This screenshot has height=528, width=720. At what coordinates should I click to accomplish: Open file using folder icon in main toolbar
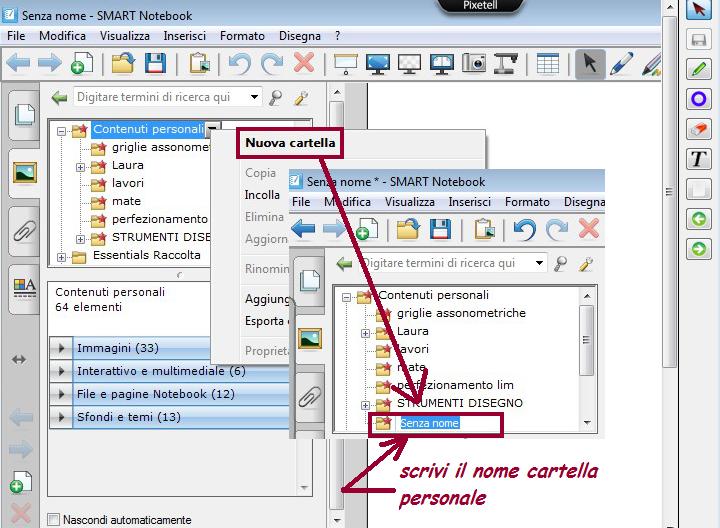click(x=123, y=63)
